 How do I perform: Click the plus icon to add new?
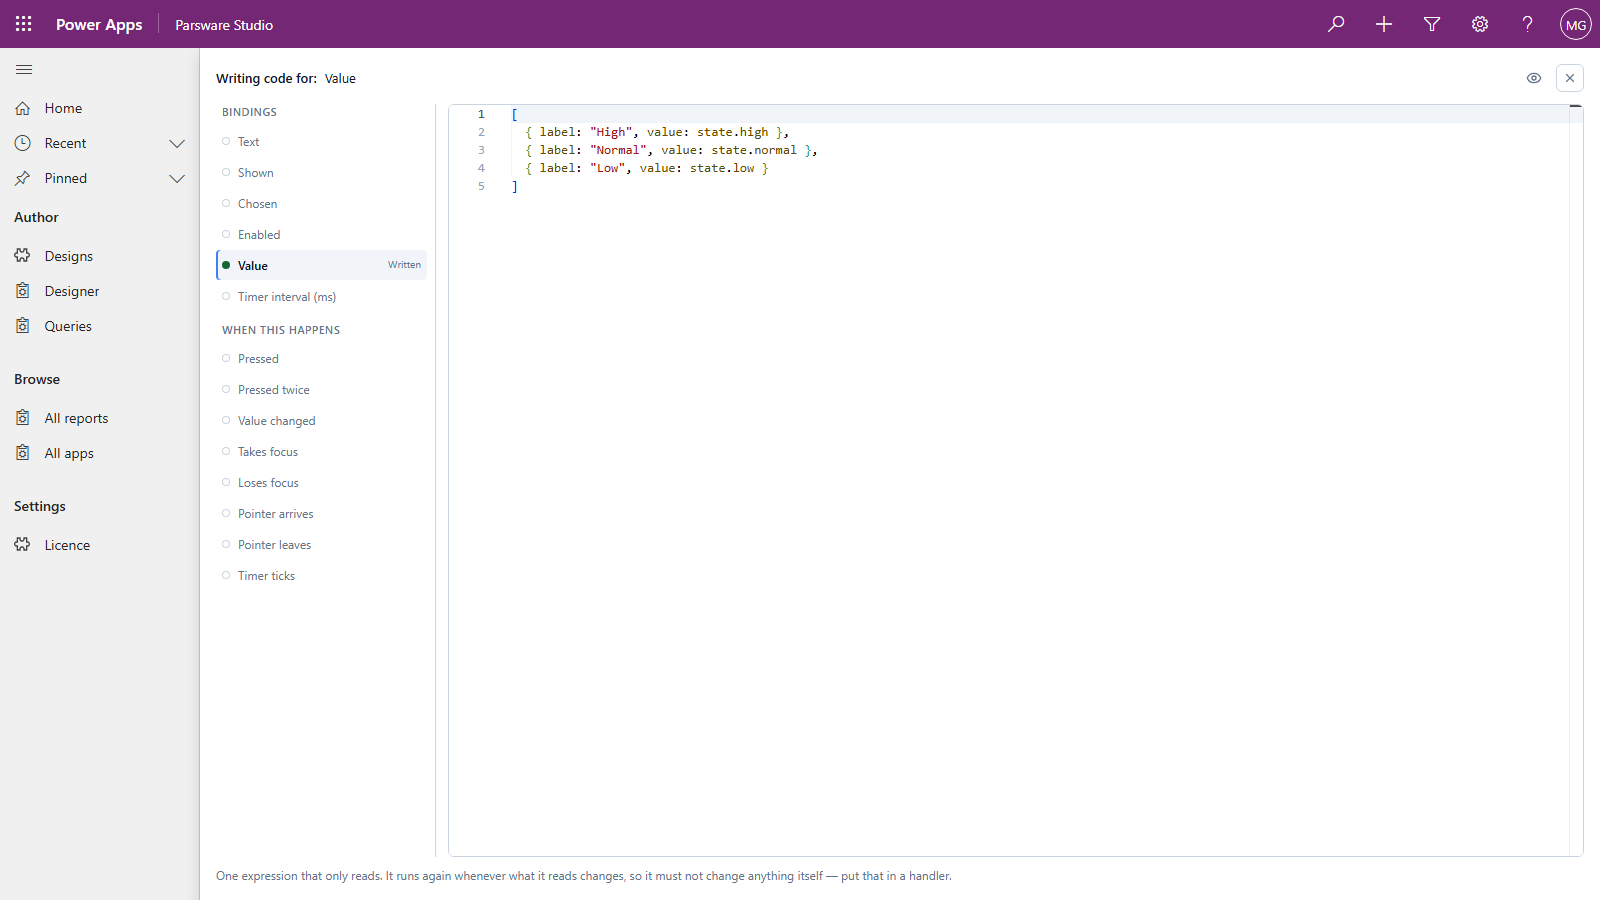(1384, 24)
